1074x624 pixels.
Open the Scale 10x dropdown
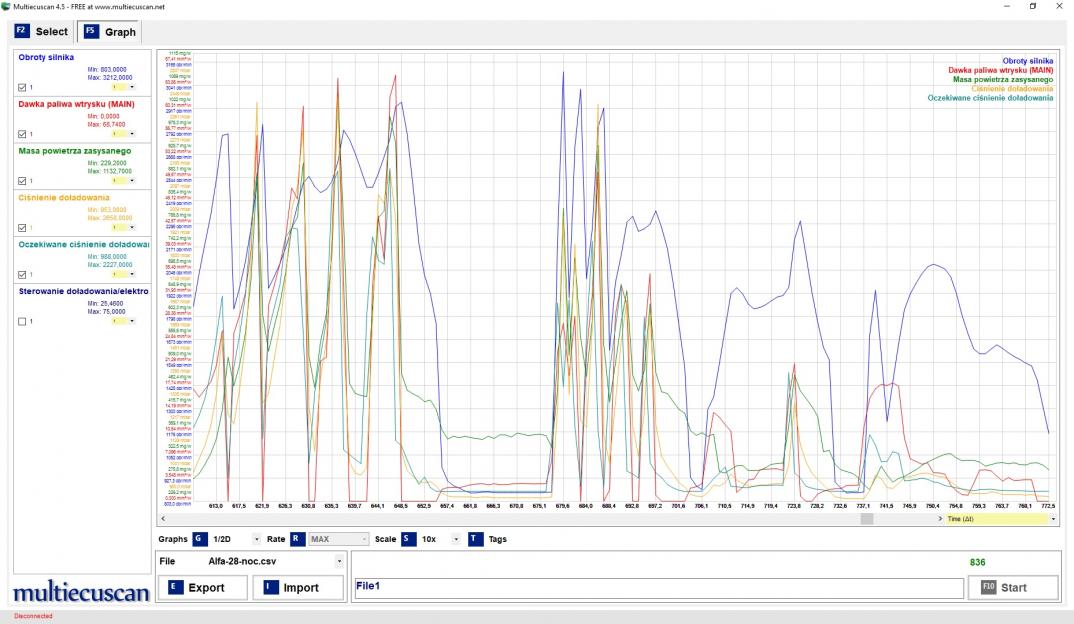pos(456,539)
